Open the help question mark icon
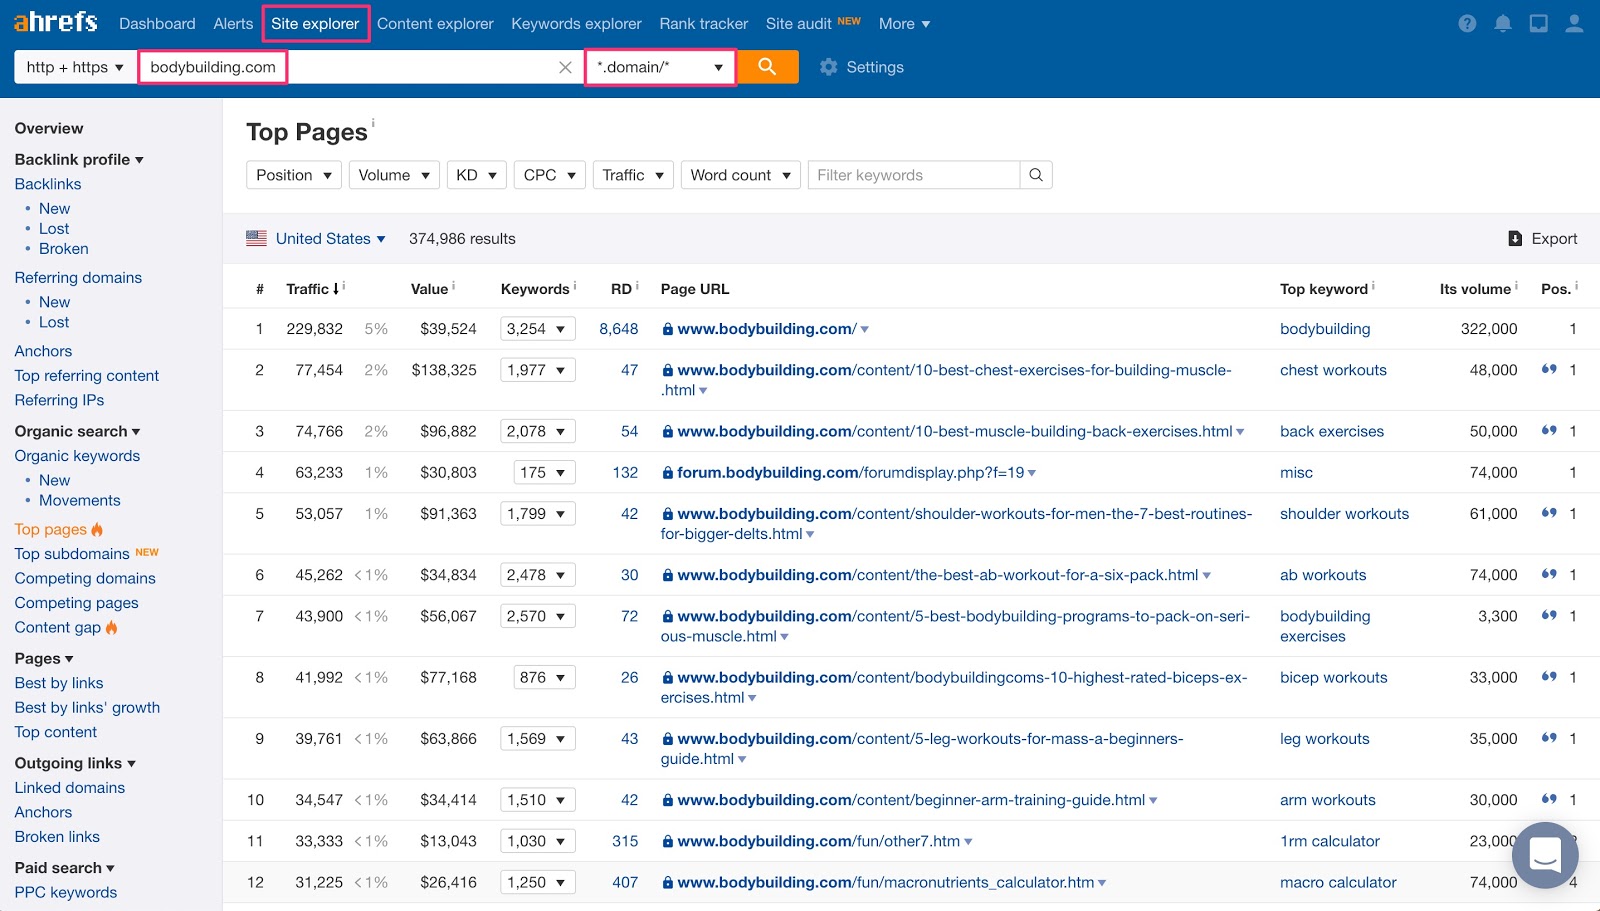This screenshot has height=911, width=1600. [x=1467, y=23]
